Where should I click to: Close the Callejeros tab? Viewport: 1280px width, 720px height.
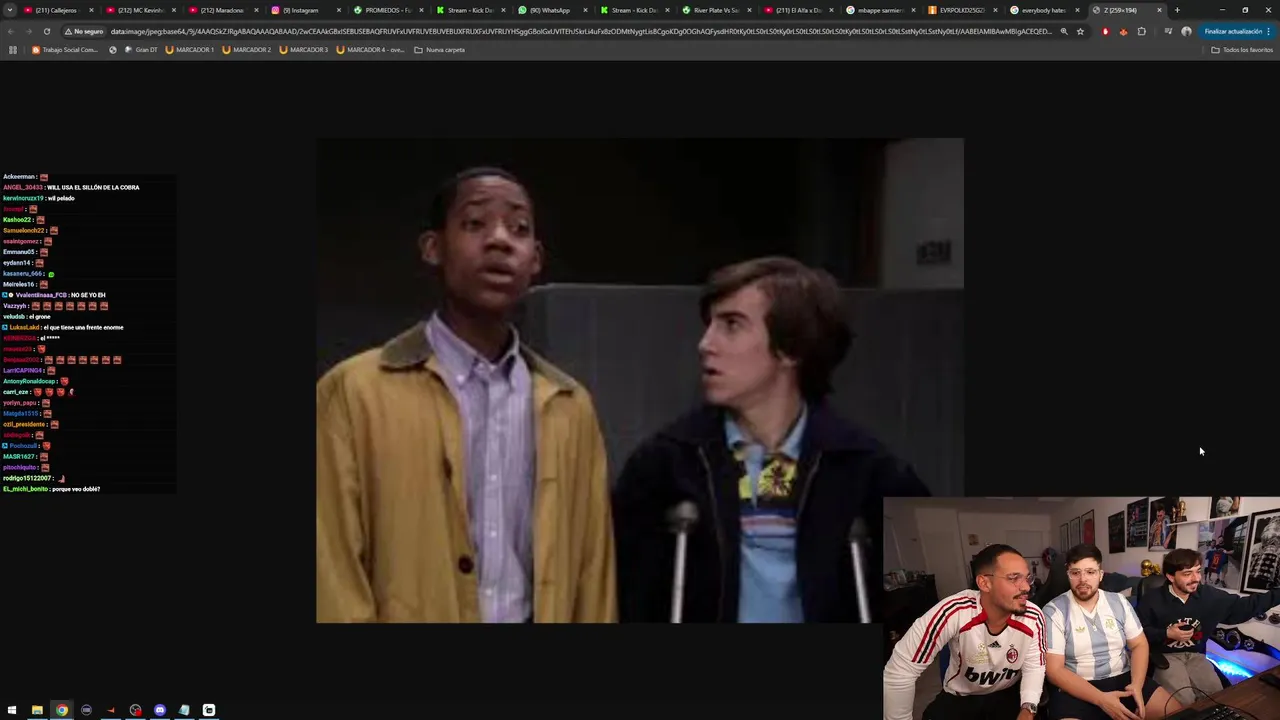(91, 10)
